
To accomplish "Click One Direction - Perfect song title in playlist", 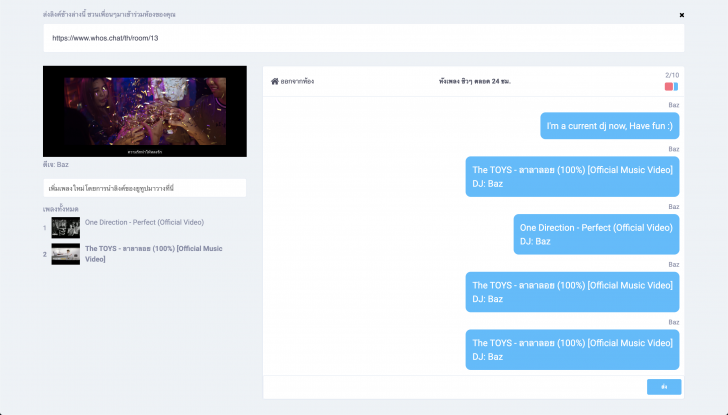I will [144, 222].
